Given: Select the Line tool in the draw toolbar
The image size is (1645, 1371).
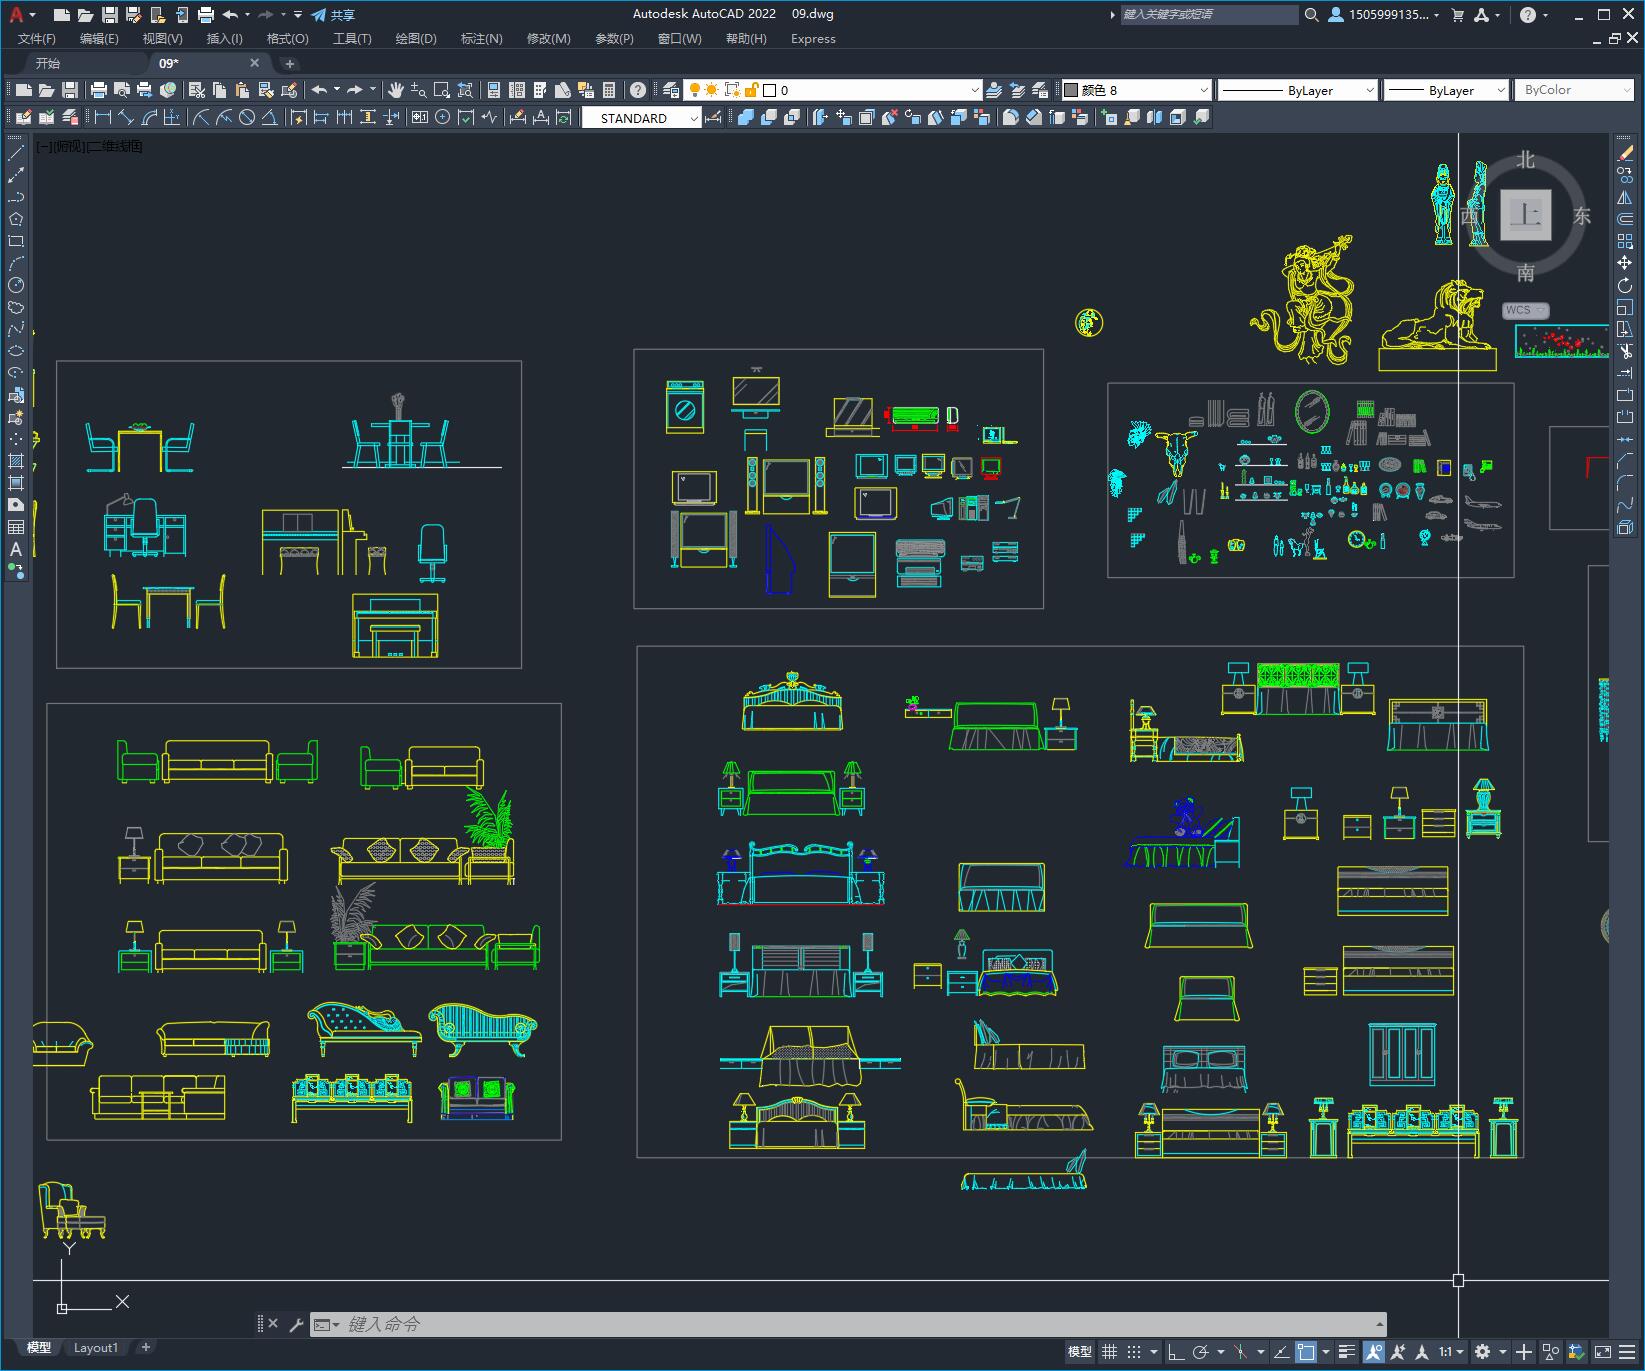Looking at the screenshot, I should (16, 153).
